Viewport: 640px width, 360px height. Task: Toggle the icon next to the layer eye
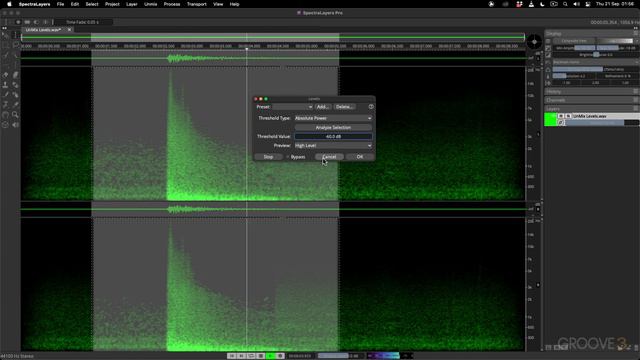click(x=568, y=116)
